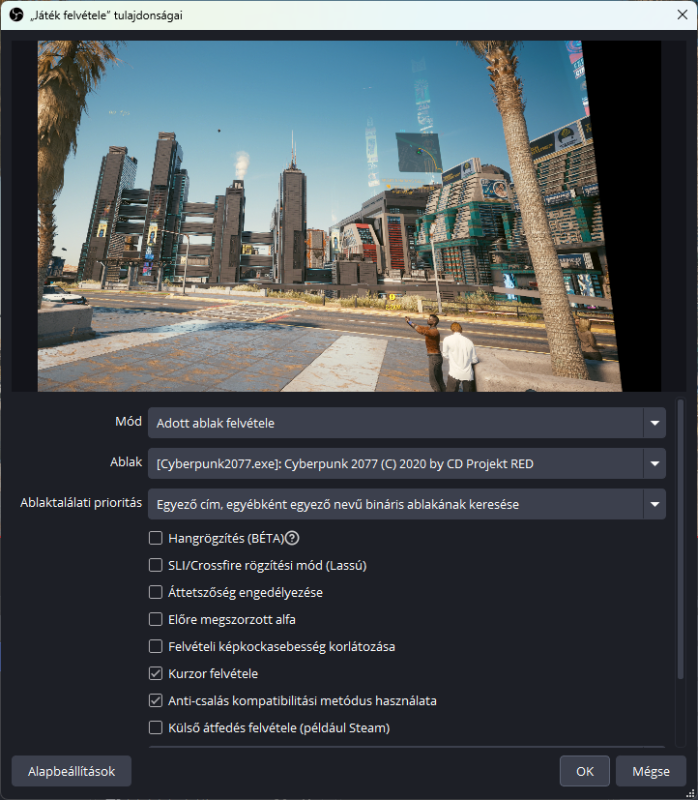Toggle Áttetszőség engedélyezése checkbox
The height and width of the screenshot is (800, 698).
click(156, 592)
